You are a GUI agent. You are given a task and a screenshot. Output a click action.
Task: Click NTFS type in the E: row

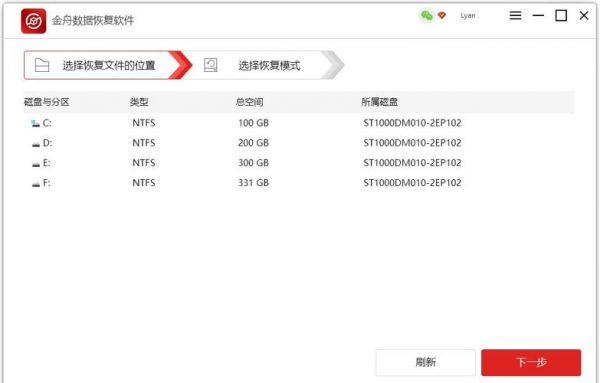pos(144,163)
